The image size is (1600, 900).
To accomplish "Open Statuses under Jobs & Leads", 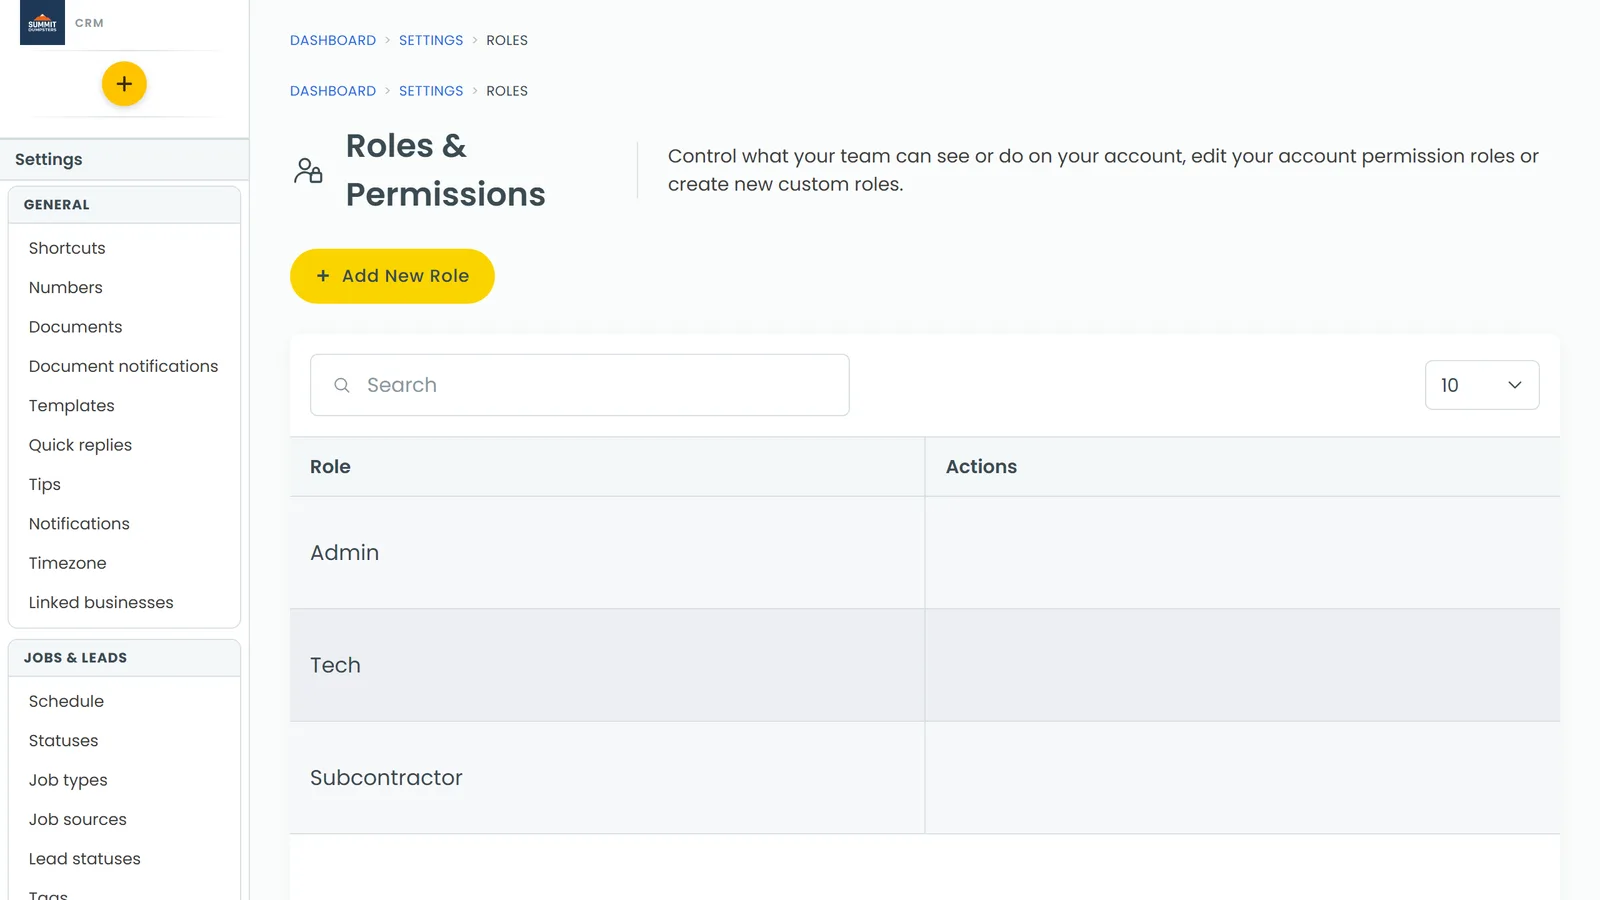I will [x=64, y=741].
